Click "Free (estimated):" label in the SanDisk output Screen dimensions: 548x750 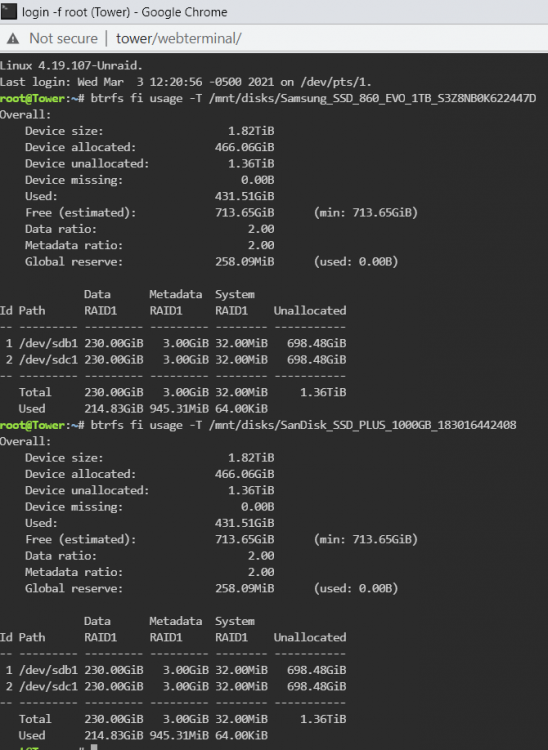pos(80,540)
